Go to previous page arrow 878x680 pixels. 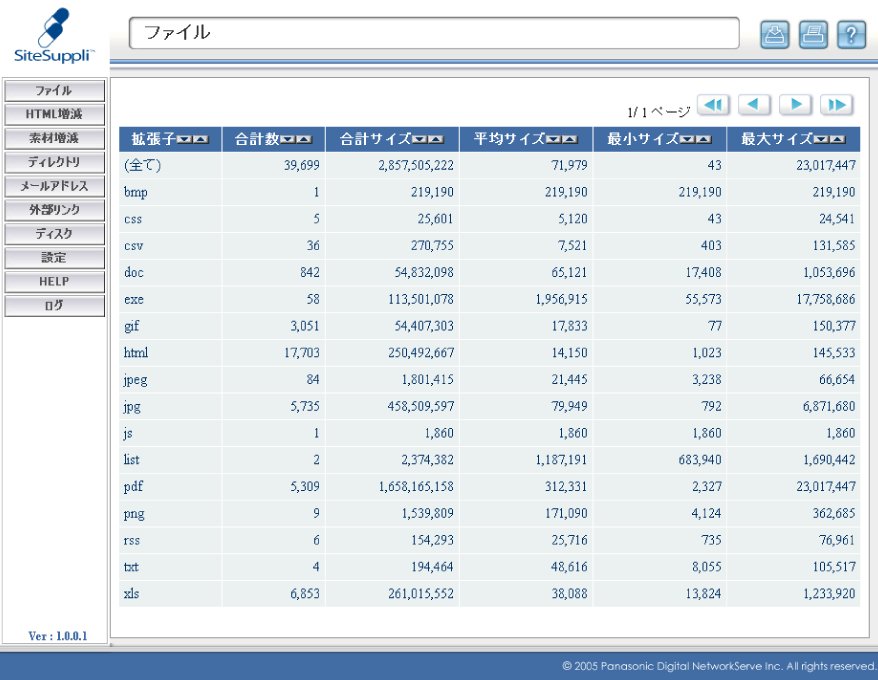(x=755, y=105)
